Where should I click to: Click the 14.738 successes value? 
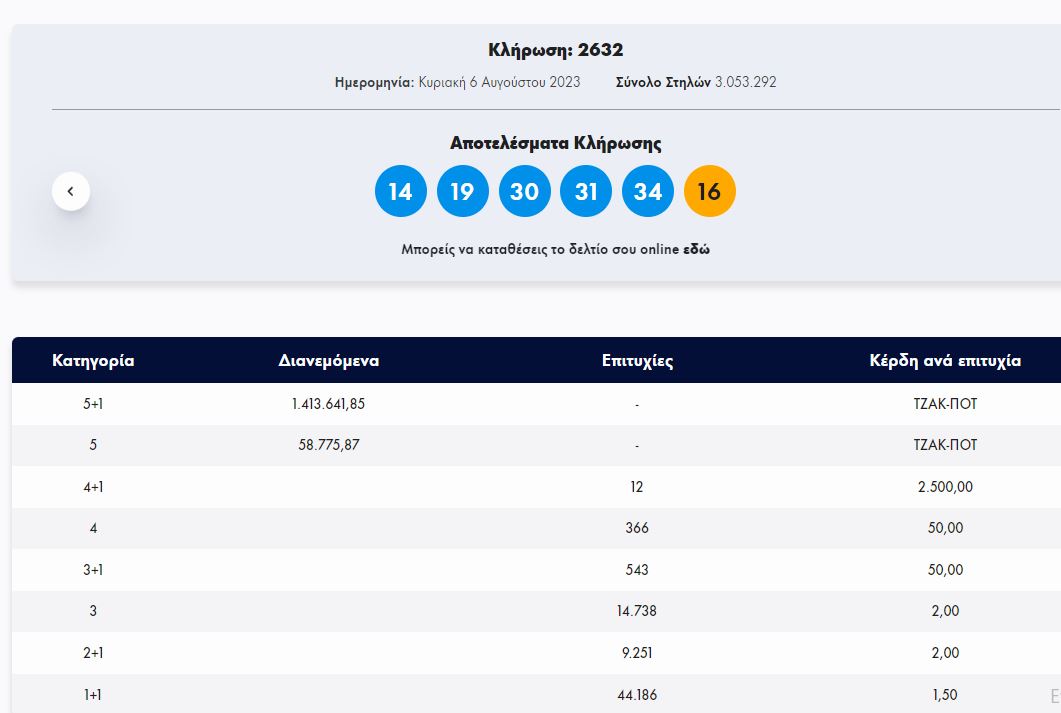tap(637, 611)
